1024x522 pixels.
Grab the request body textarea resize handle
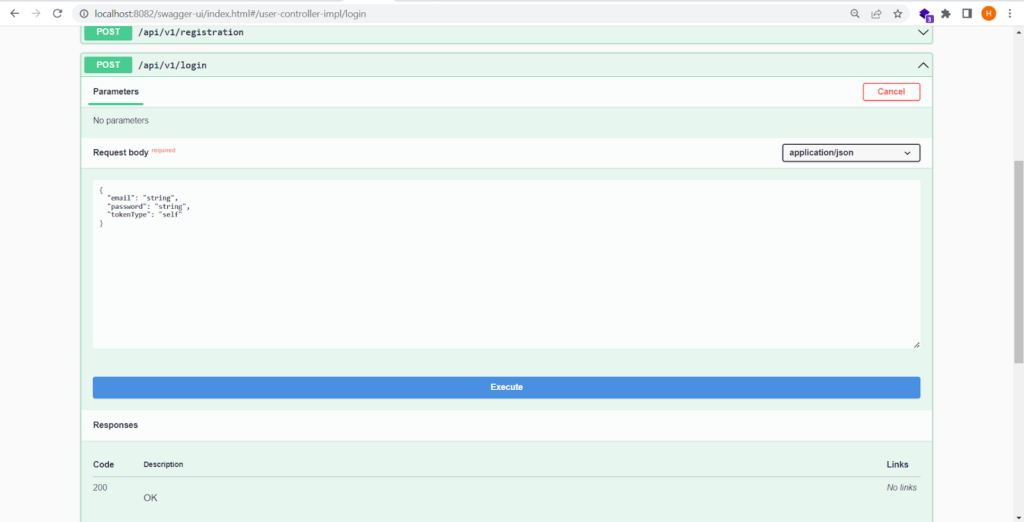click(x=916, y=344)
